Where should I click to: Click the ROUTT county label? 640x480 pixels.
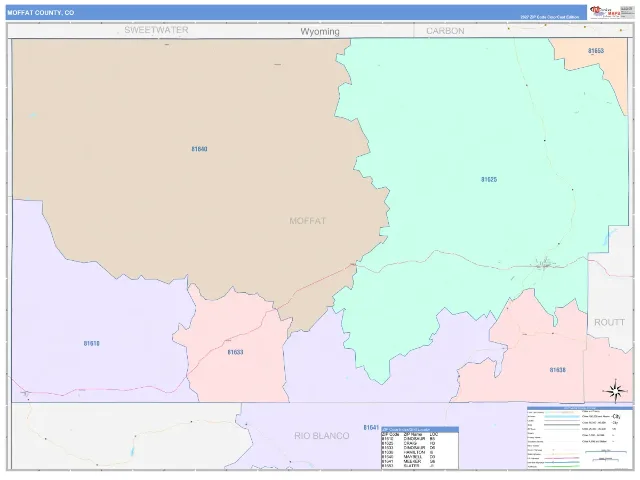609,322
